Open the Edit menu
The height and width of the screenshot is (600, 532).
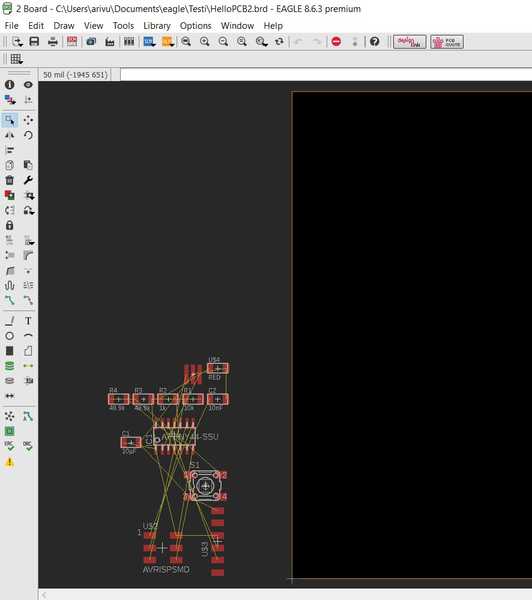tap(36, 26)
